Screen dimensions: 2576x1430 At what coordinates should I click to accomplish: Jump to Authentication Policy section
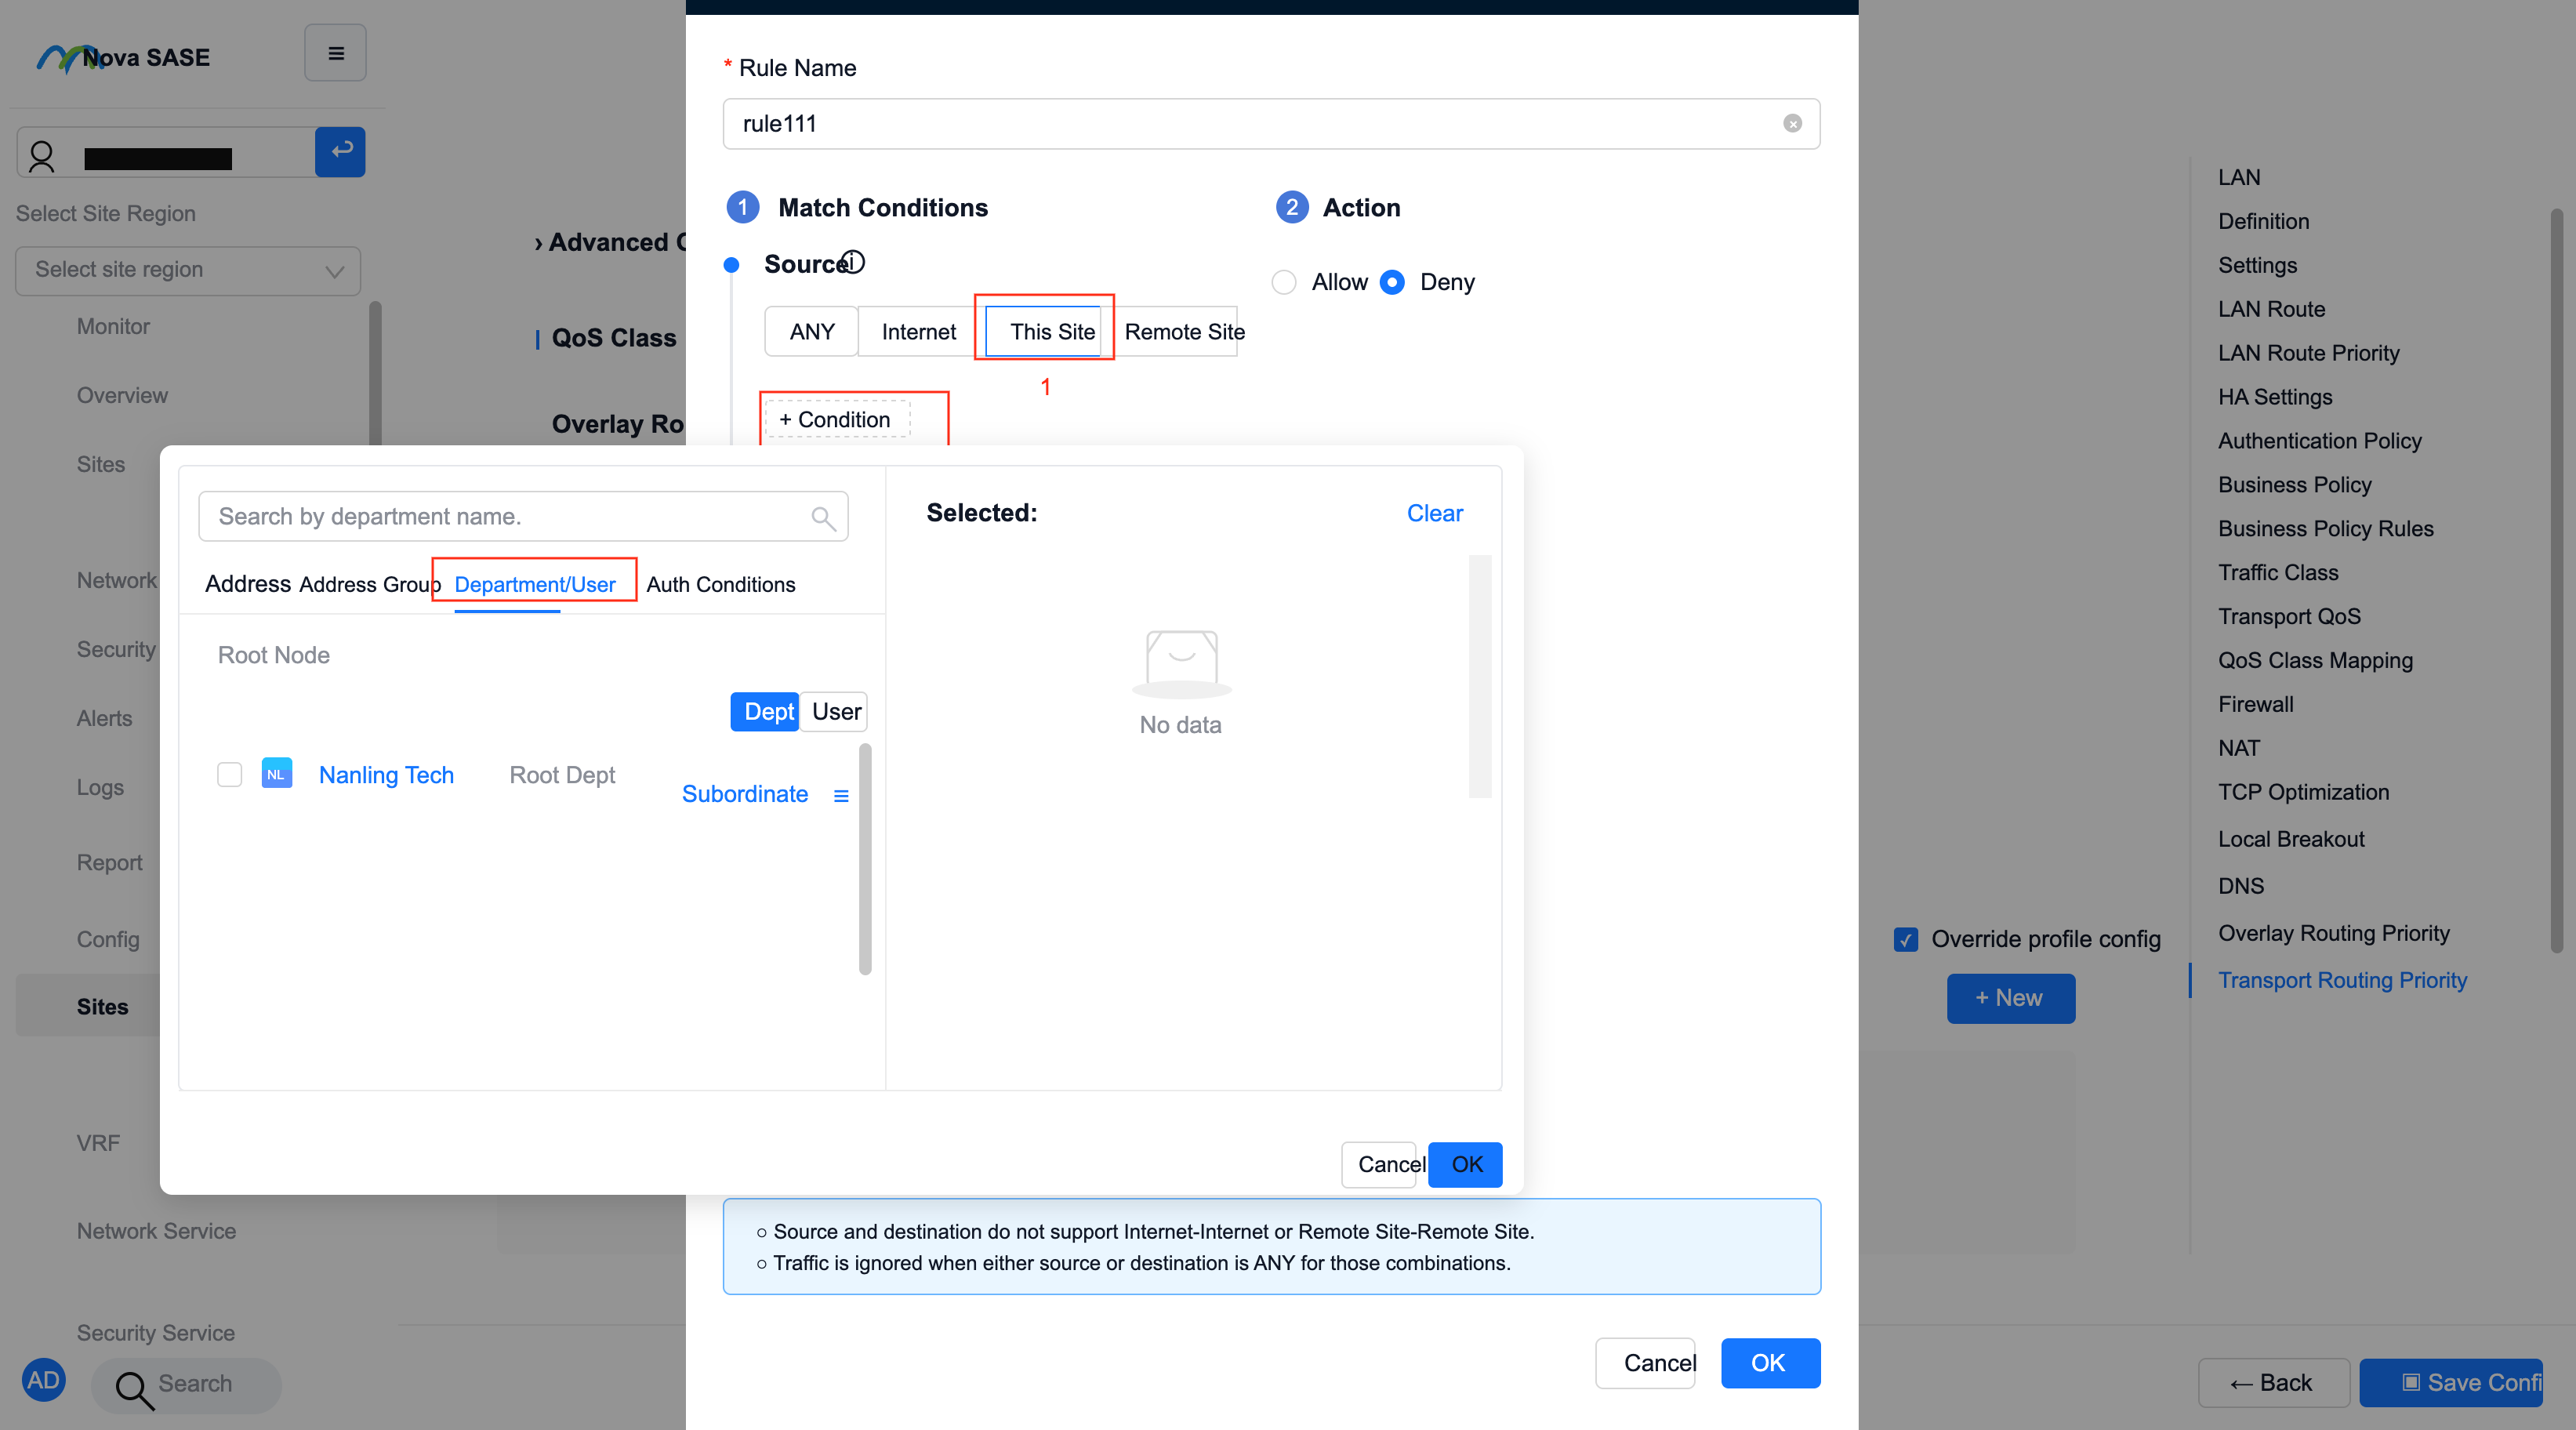[x=2319, y=441]
